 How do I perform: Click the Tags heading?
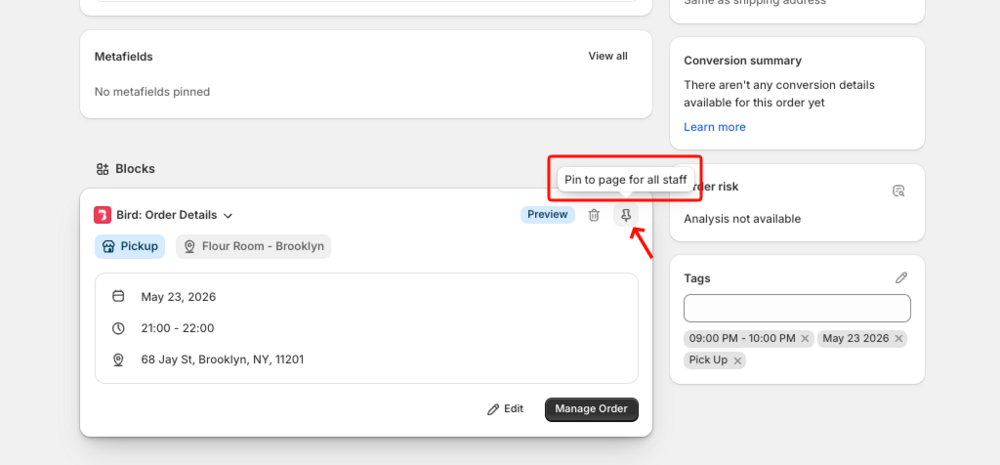697,278
